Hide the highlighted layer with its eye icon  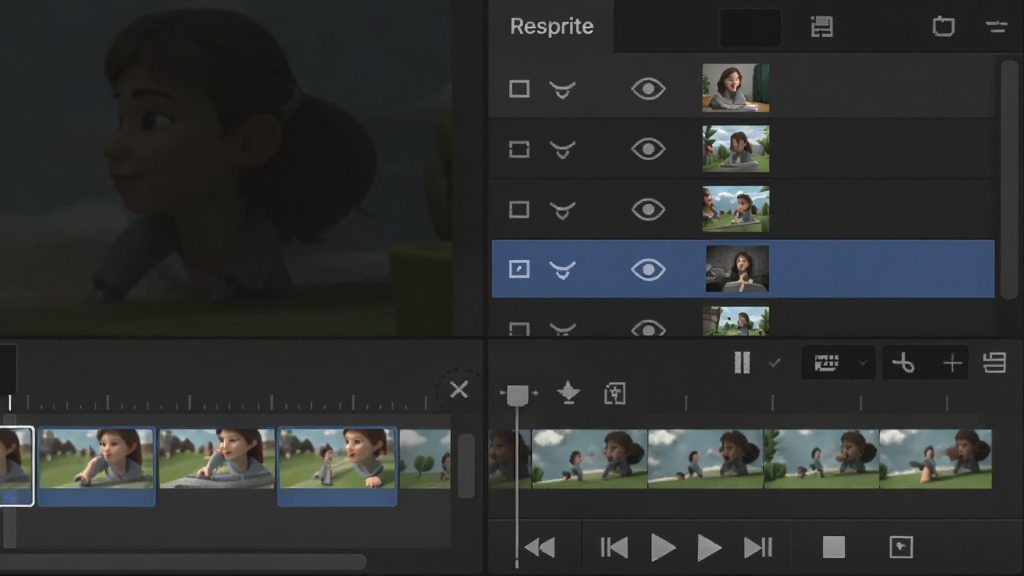pyautogui.click(x=648, y=270)
